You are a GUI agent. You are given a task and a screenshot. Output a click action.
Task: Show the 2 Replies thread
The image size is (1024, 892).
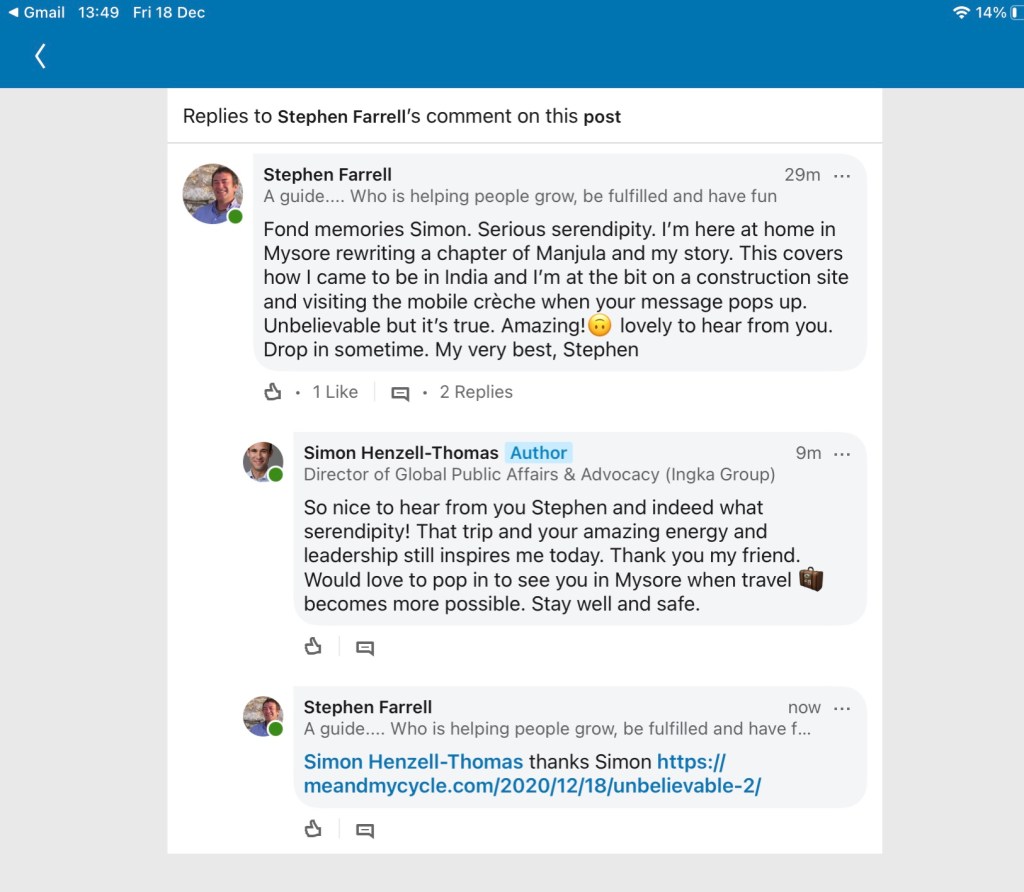tap(476, 392)
